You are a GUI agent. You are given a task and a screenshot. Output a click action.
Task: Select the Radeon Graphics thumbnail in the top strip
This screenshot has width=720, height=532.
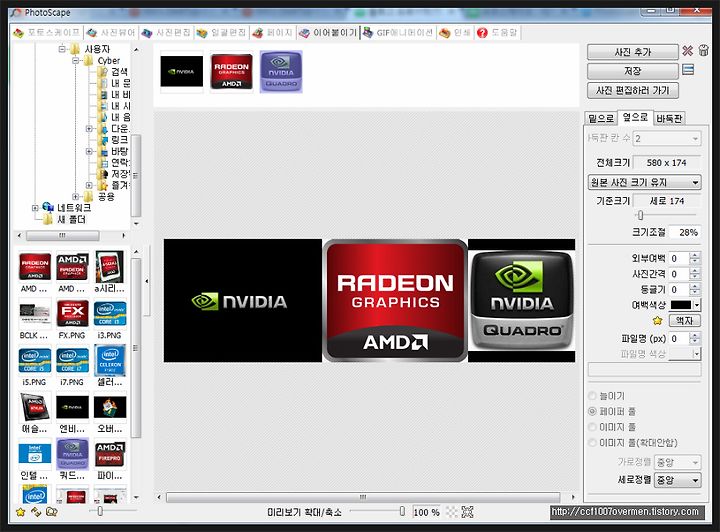(231, 72)
